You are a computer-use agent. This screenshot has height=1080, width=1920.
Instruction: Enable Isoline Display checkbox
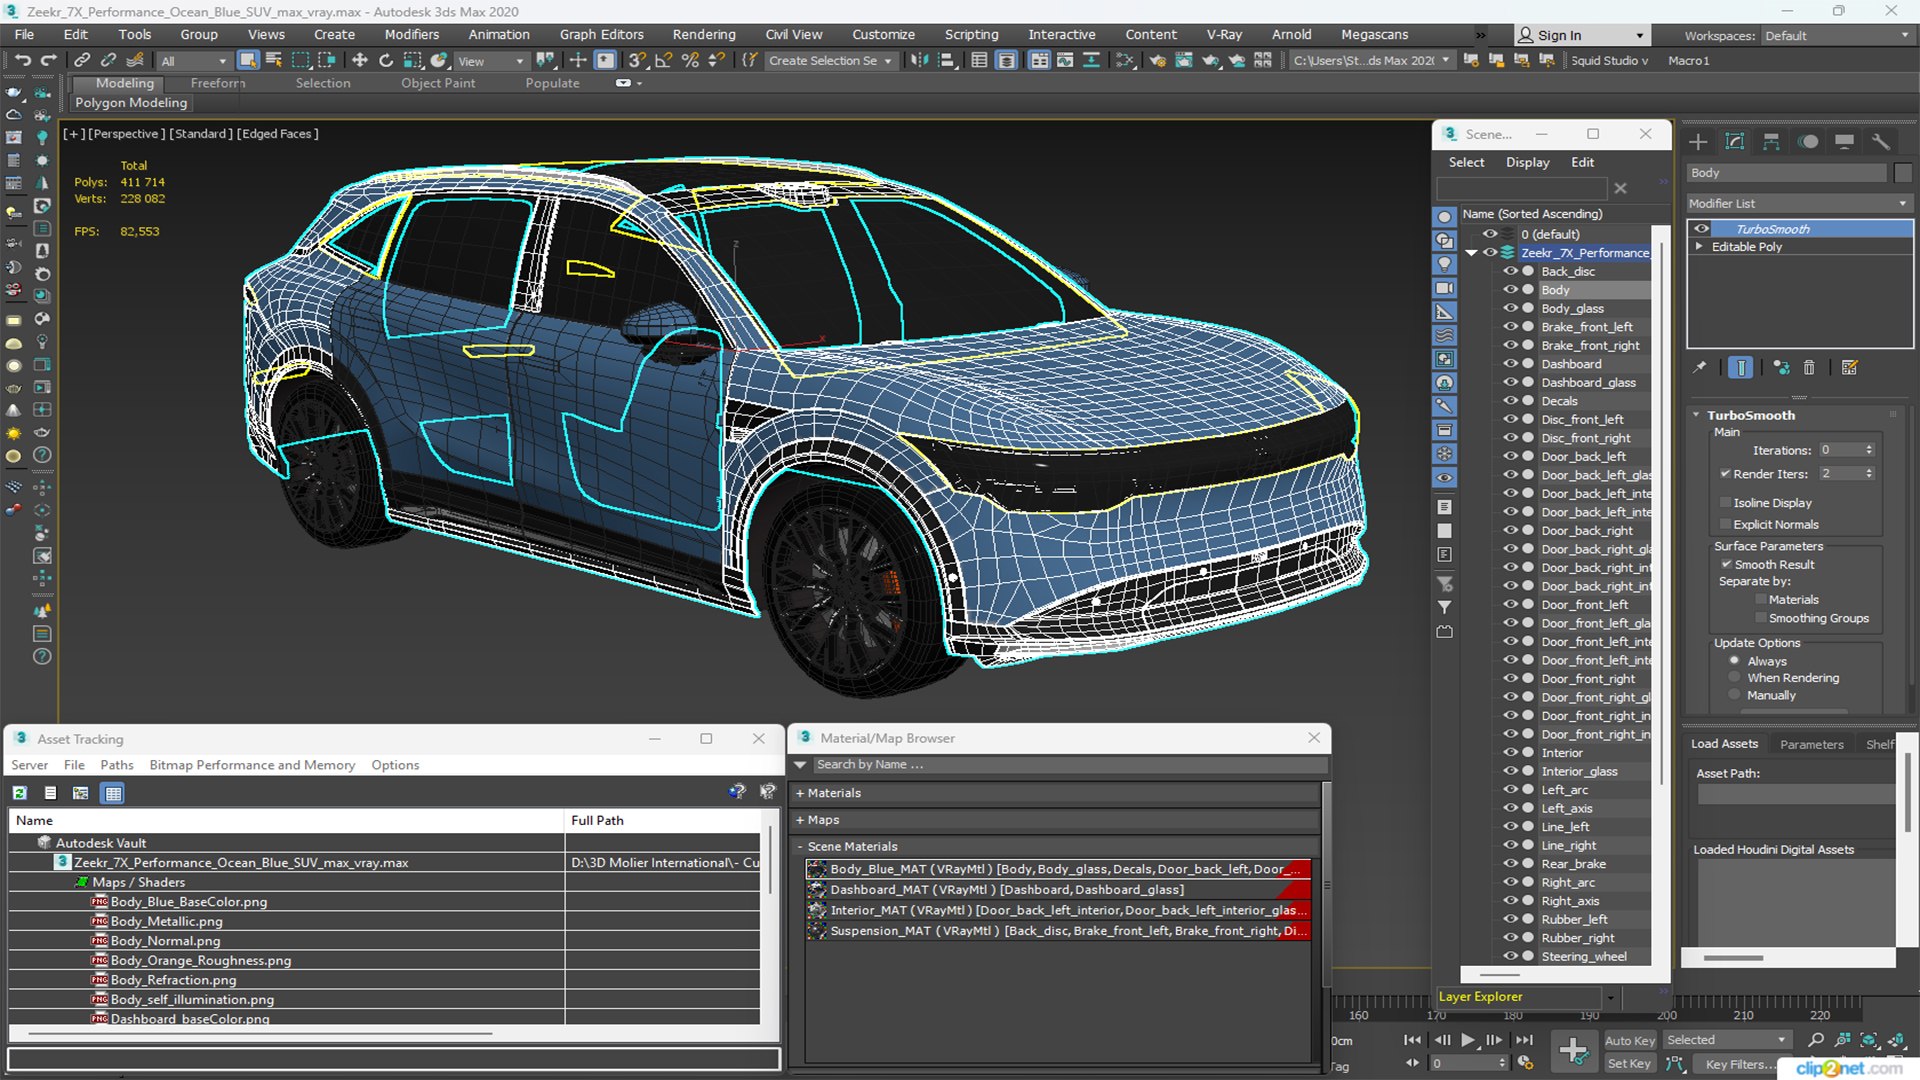click(1725, 503)
